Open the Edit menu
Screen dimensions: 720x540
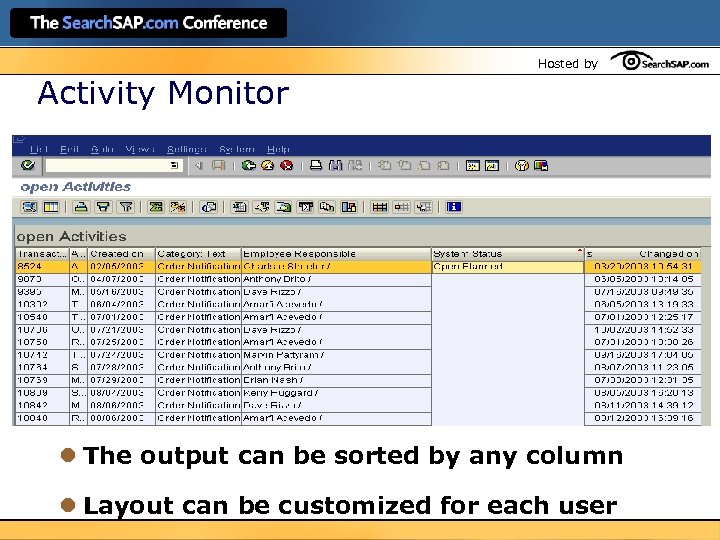click(x=69, y=149)
